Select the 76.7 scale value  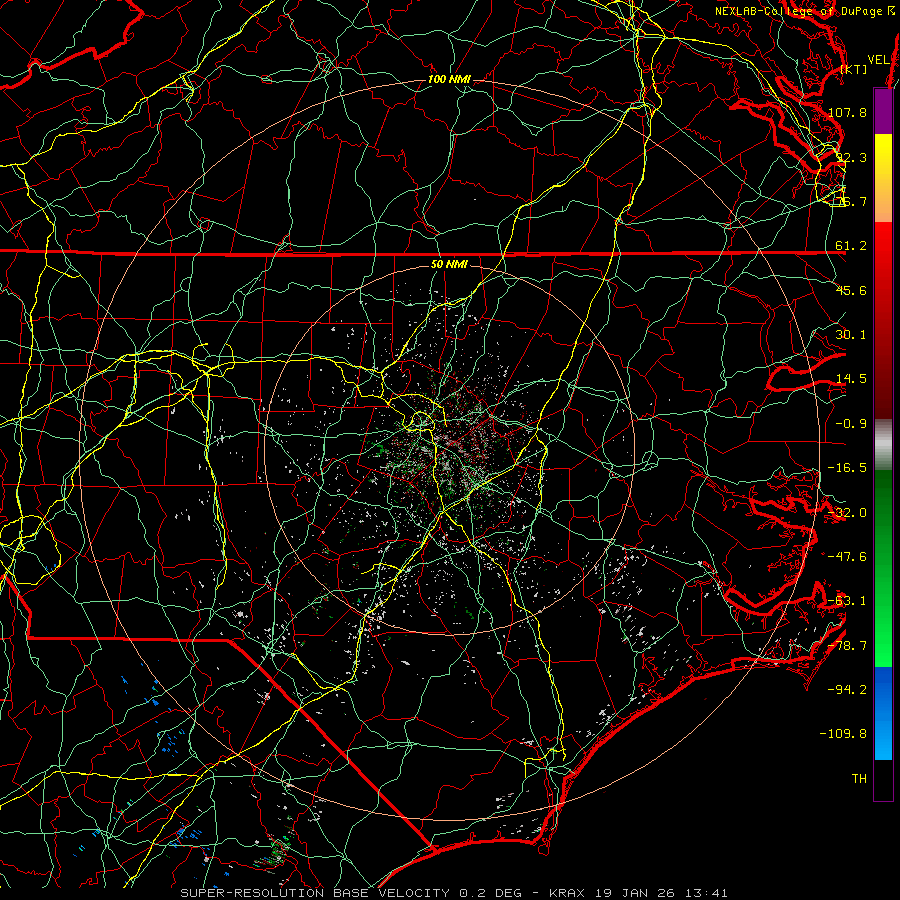point(851,201)
